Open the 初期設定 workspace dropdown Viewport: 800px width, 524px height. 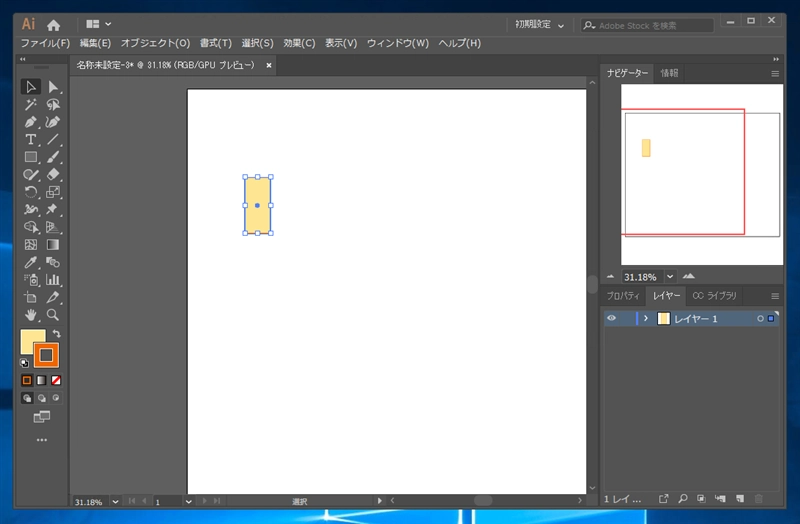click(x=539, y=25)
